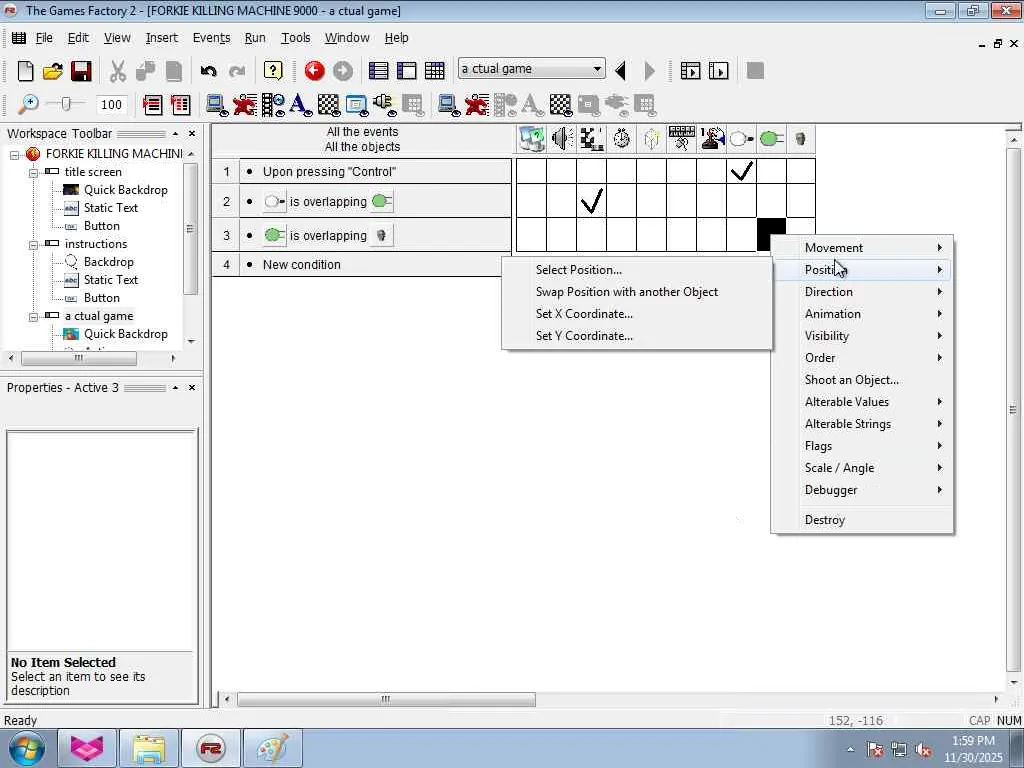1024x768 pixels.
Task: Click the Sound speaker column icon
Action: pyautogui.click(x=562, y=138)
